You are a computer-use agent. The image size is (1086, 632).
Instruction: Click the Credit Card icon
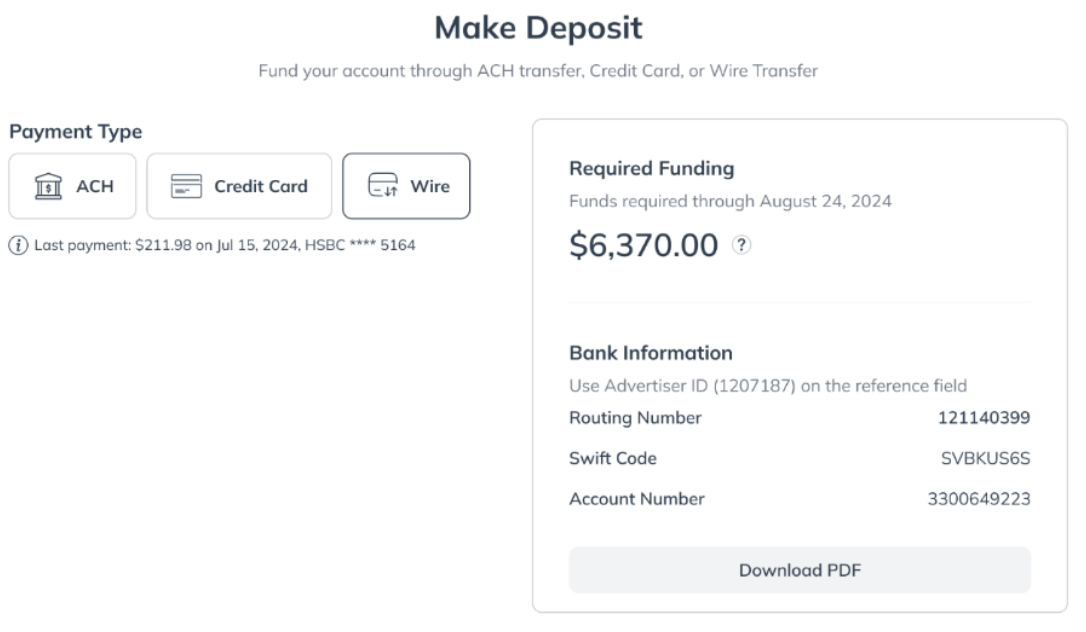coord(186,186)
